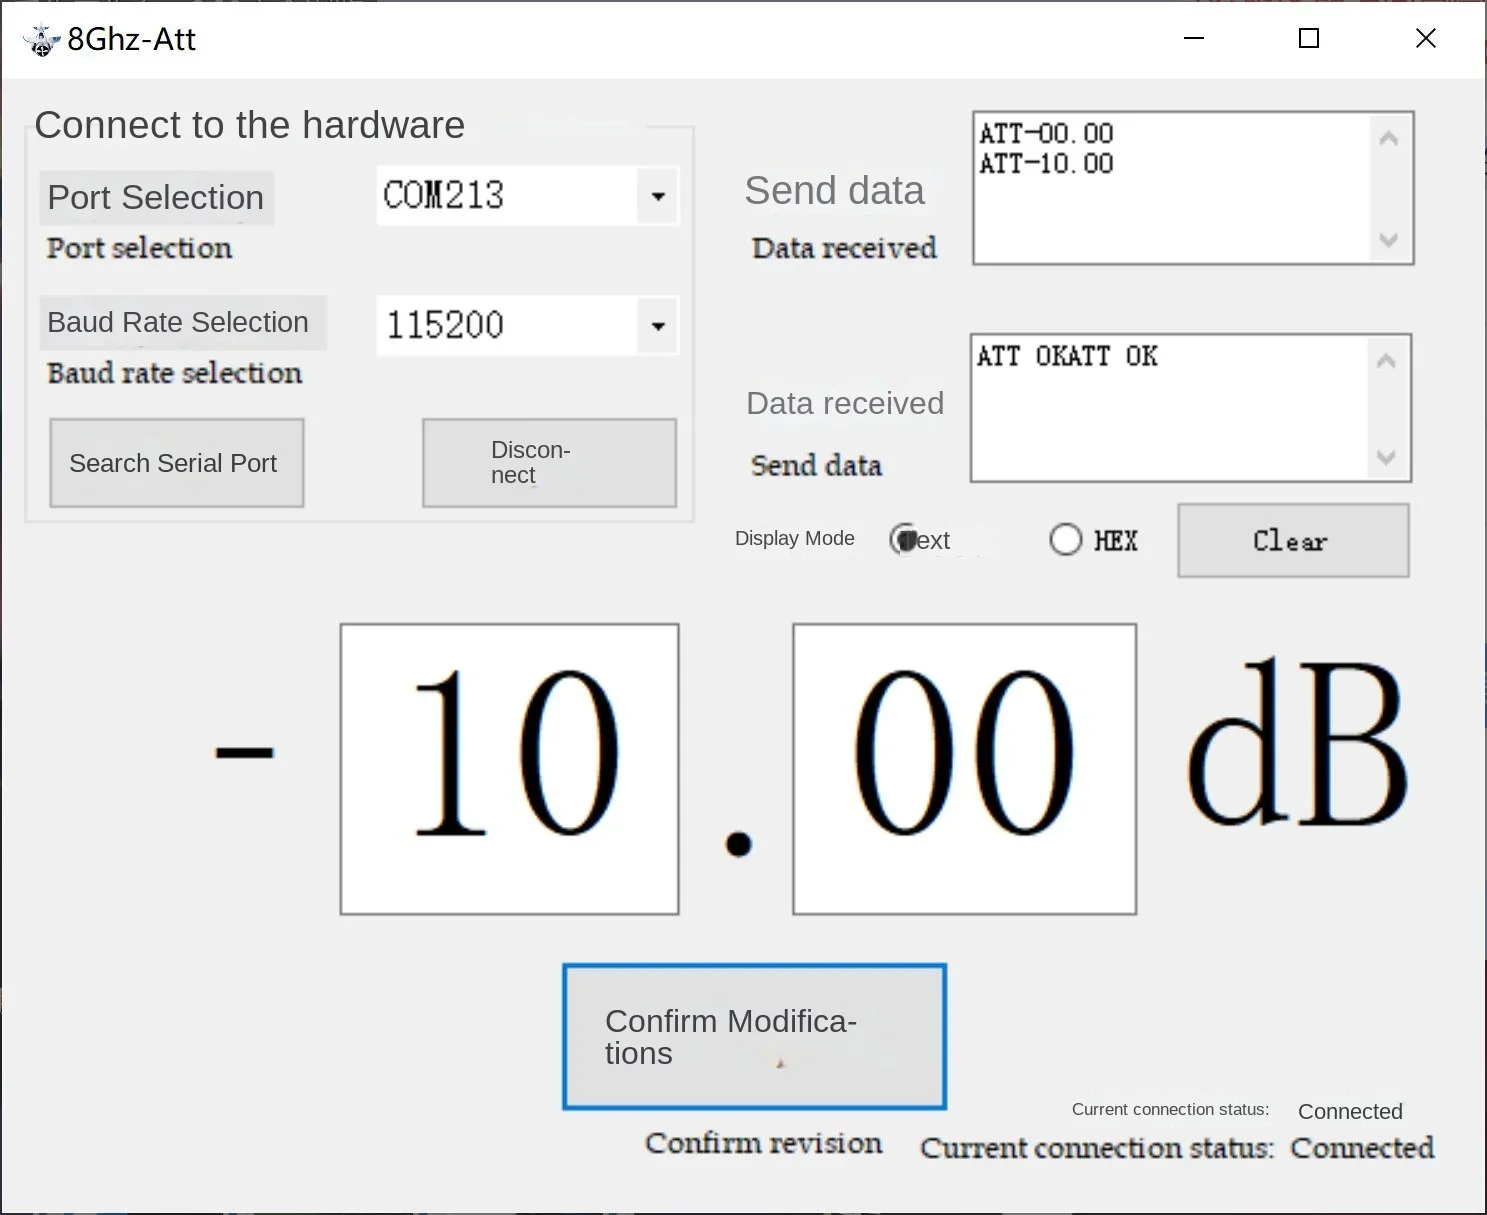Open the COM213 port dropdown arrow

[x=658, y=196]
